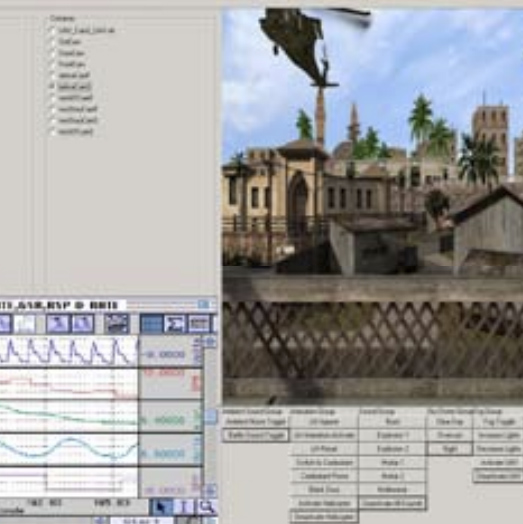Click the Deactivate Helicopter button
The image size is (523, 524).
coord(324,517)
